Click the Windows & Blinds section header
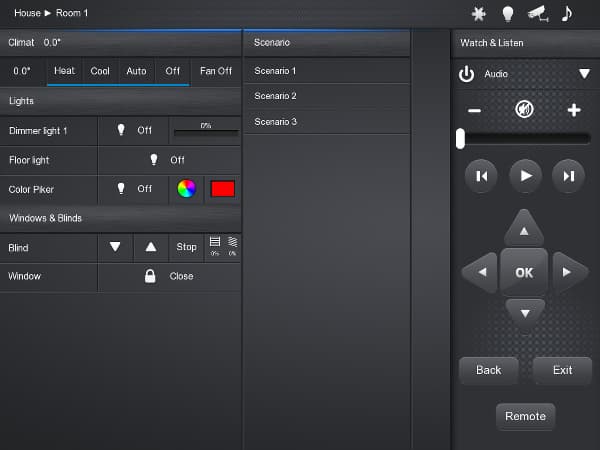This screenshot has height=450, width=600. (121, 218)
